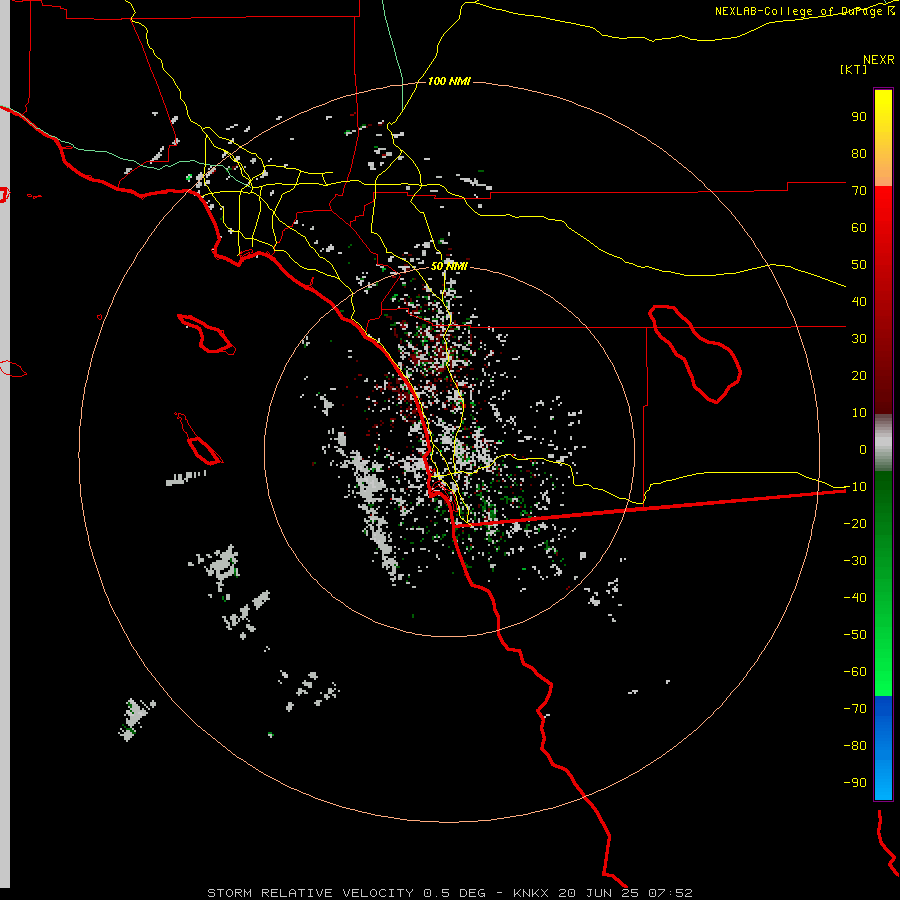Click the 0.5 DEG elevation text

454,893
